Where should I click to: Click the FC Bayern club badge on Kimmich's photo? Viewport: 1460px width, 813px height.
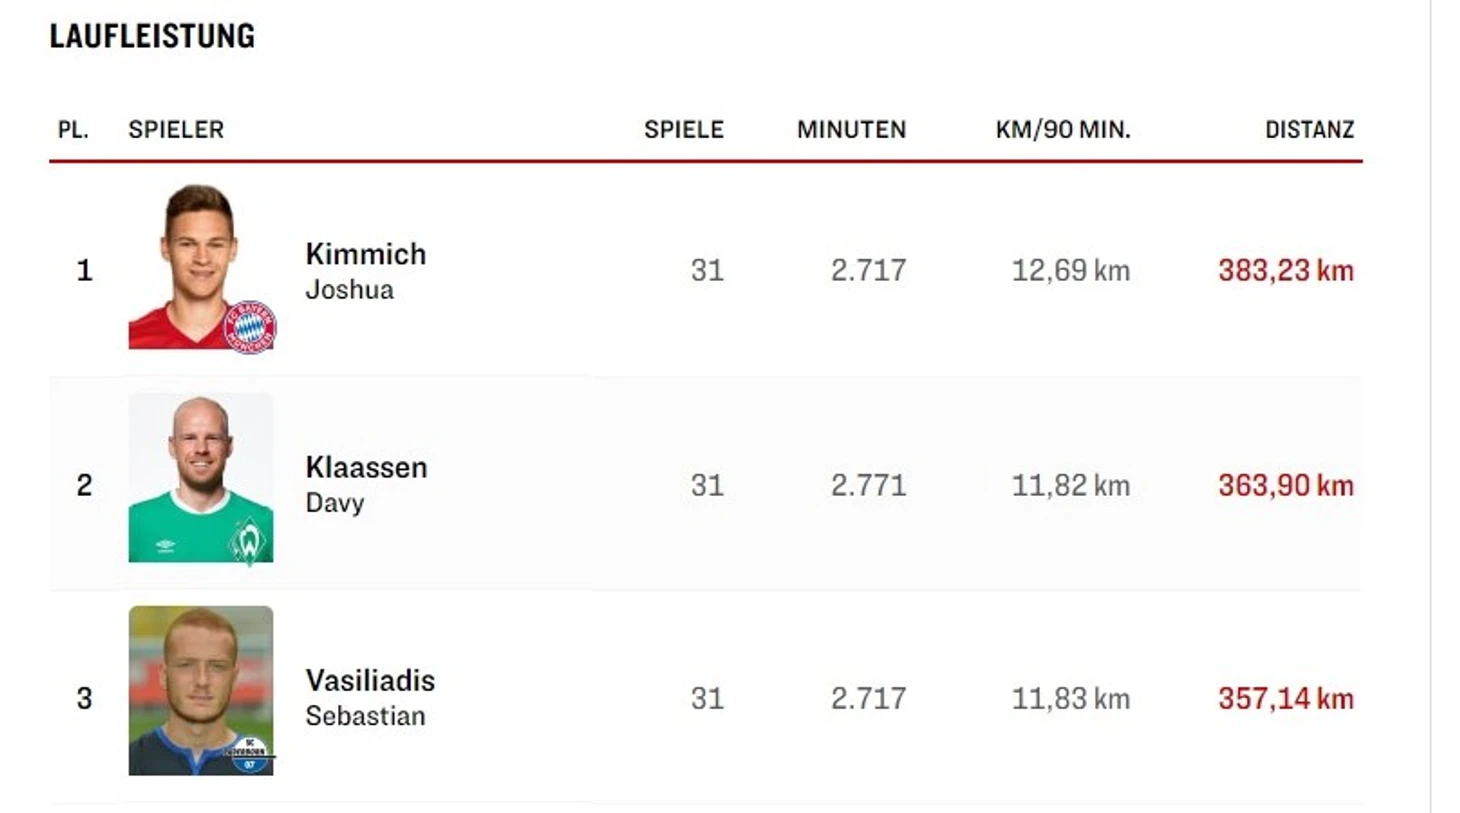(x=249, y=326)
